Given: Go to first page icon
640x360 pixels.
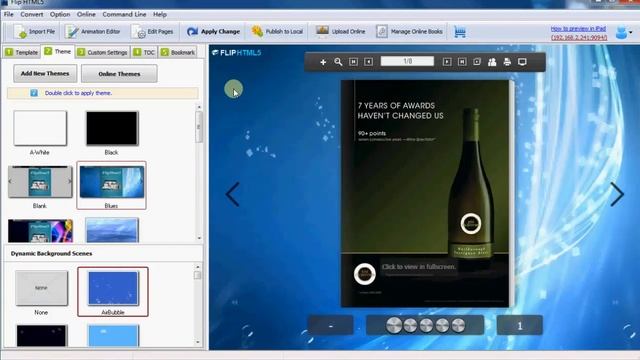Looking at the screenshot, I should tap(353, 62).
